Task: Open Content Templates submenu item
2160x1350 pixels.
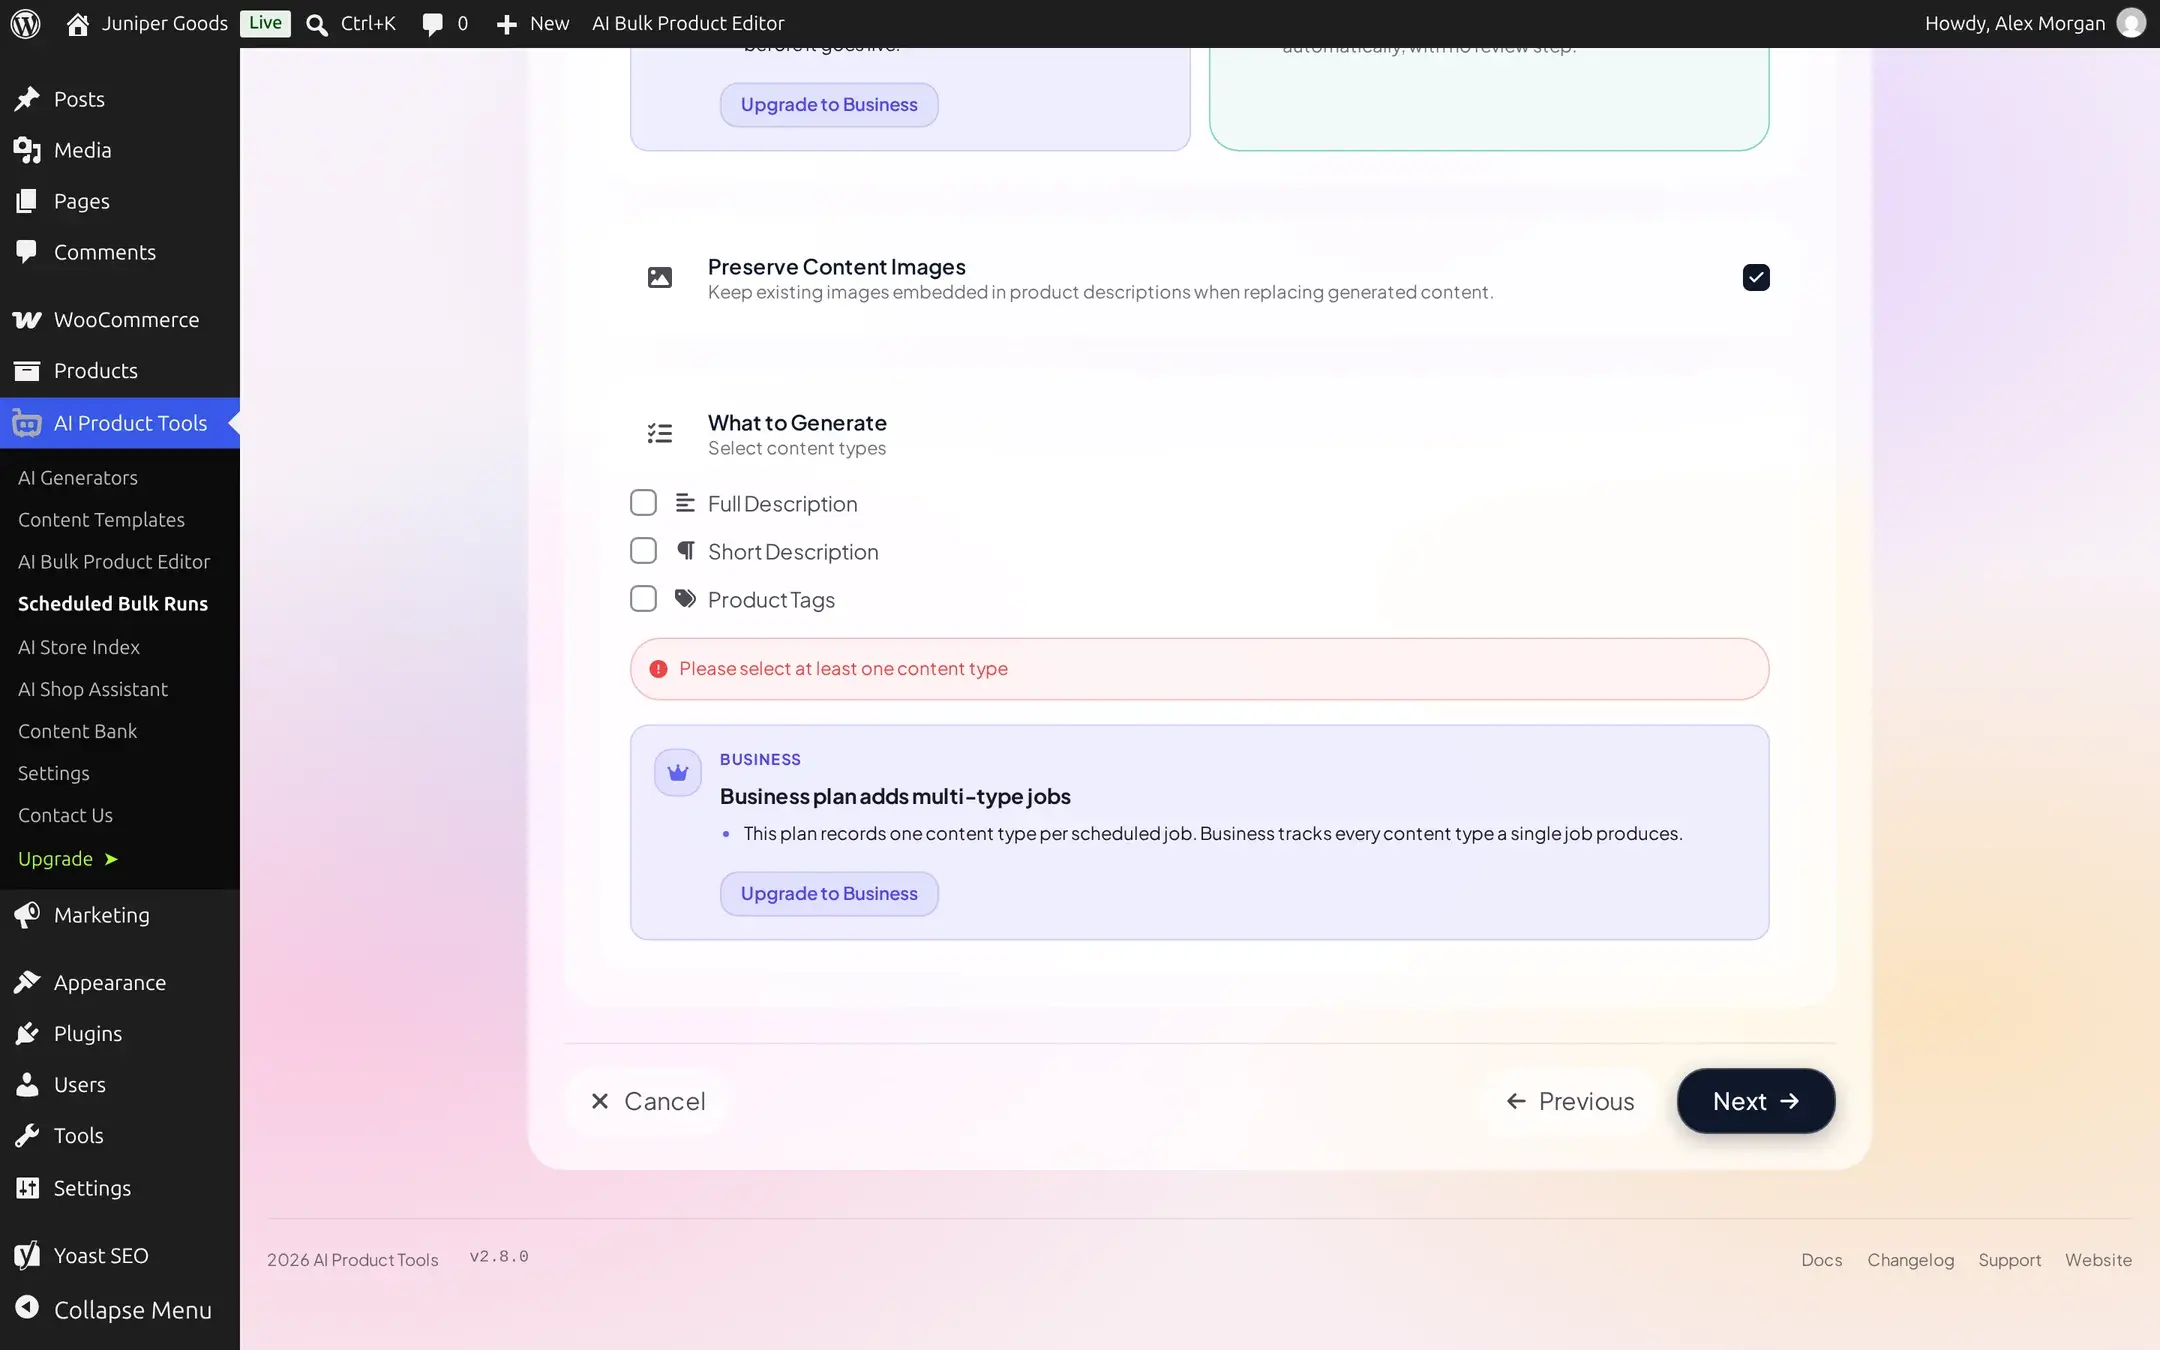Action: click(101, 519)
